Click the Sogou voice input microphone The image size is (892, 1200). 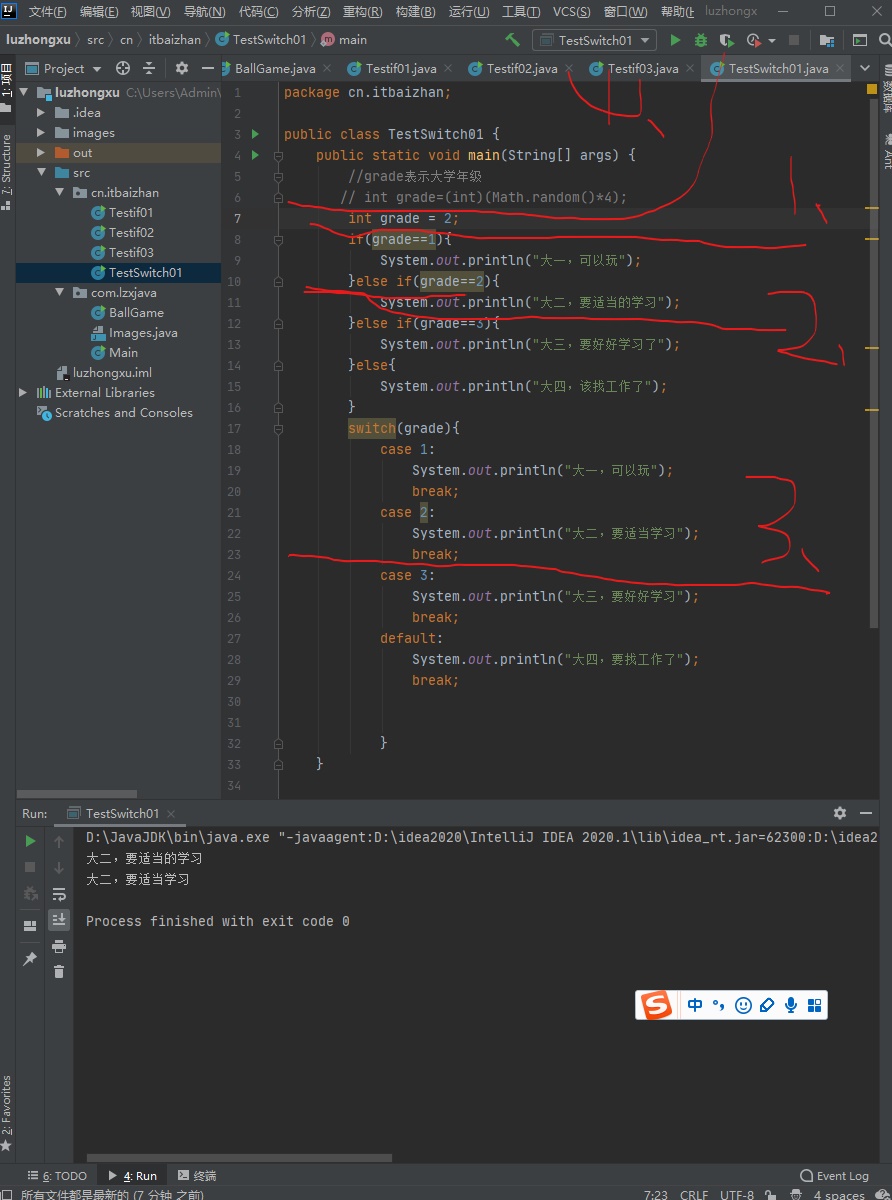(x=791, y=1005)
